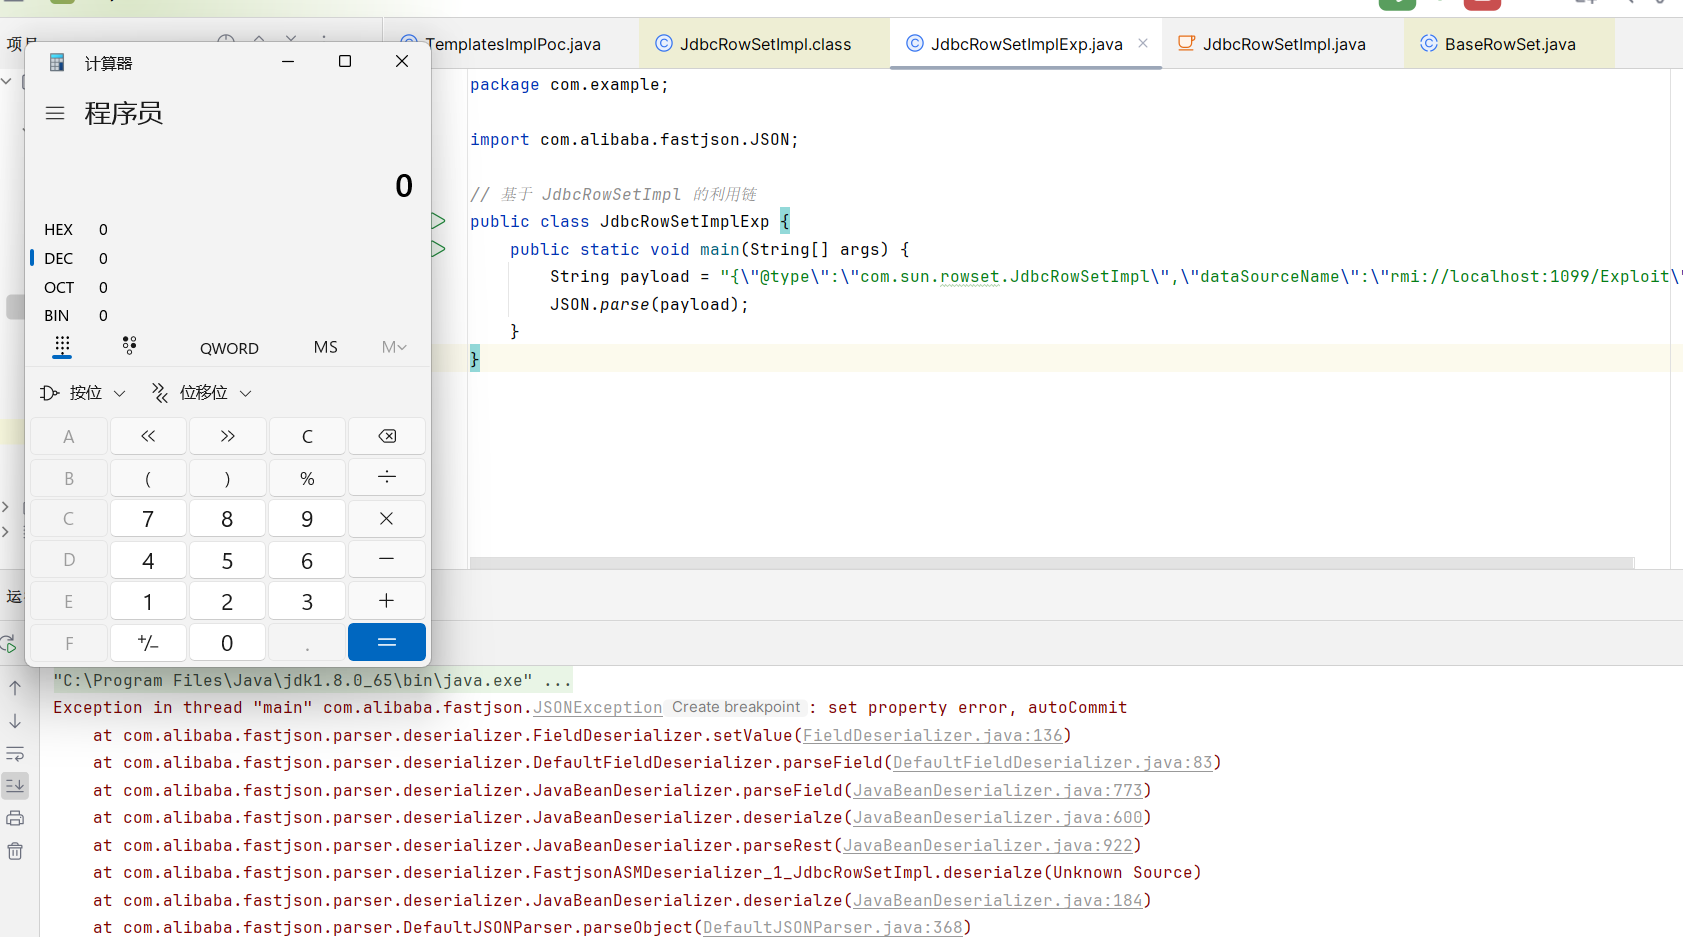The width and height of the screenshot is (1683, 937).
Task: Click the equals key in calculator
Action: coord(387,642)
